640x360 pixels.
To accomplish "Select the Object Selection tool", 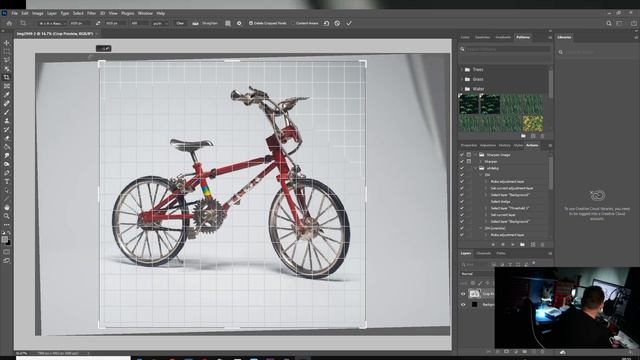I will pyautogui.click(x=7, y=69).
